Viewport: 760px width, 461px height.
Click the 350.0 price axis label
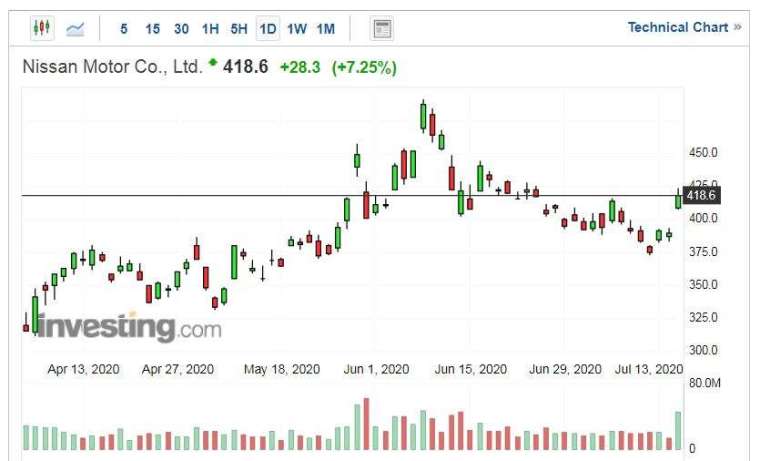pyautogui.click(x=703, y=285)
